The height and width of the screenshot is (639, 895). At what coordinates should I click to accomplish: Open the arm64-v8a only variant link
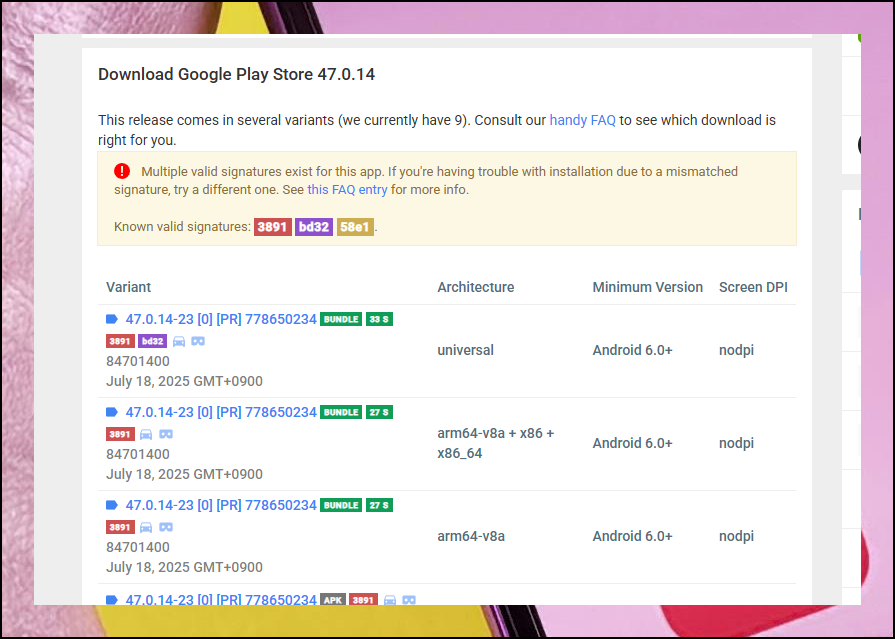point(221,505)
